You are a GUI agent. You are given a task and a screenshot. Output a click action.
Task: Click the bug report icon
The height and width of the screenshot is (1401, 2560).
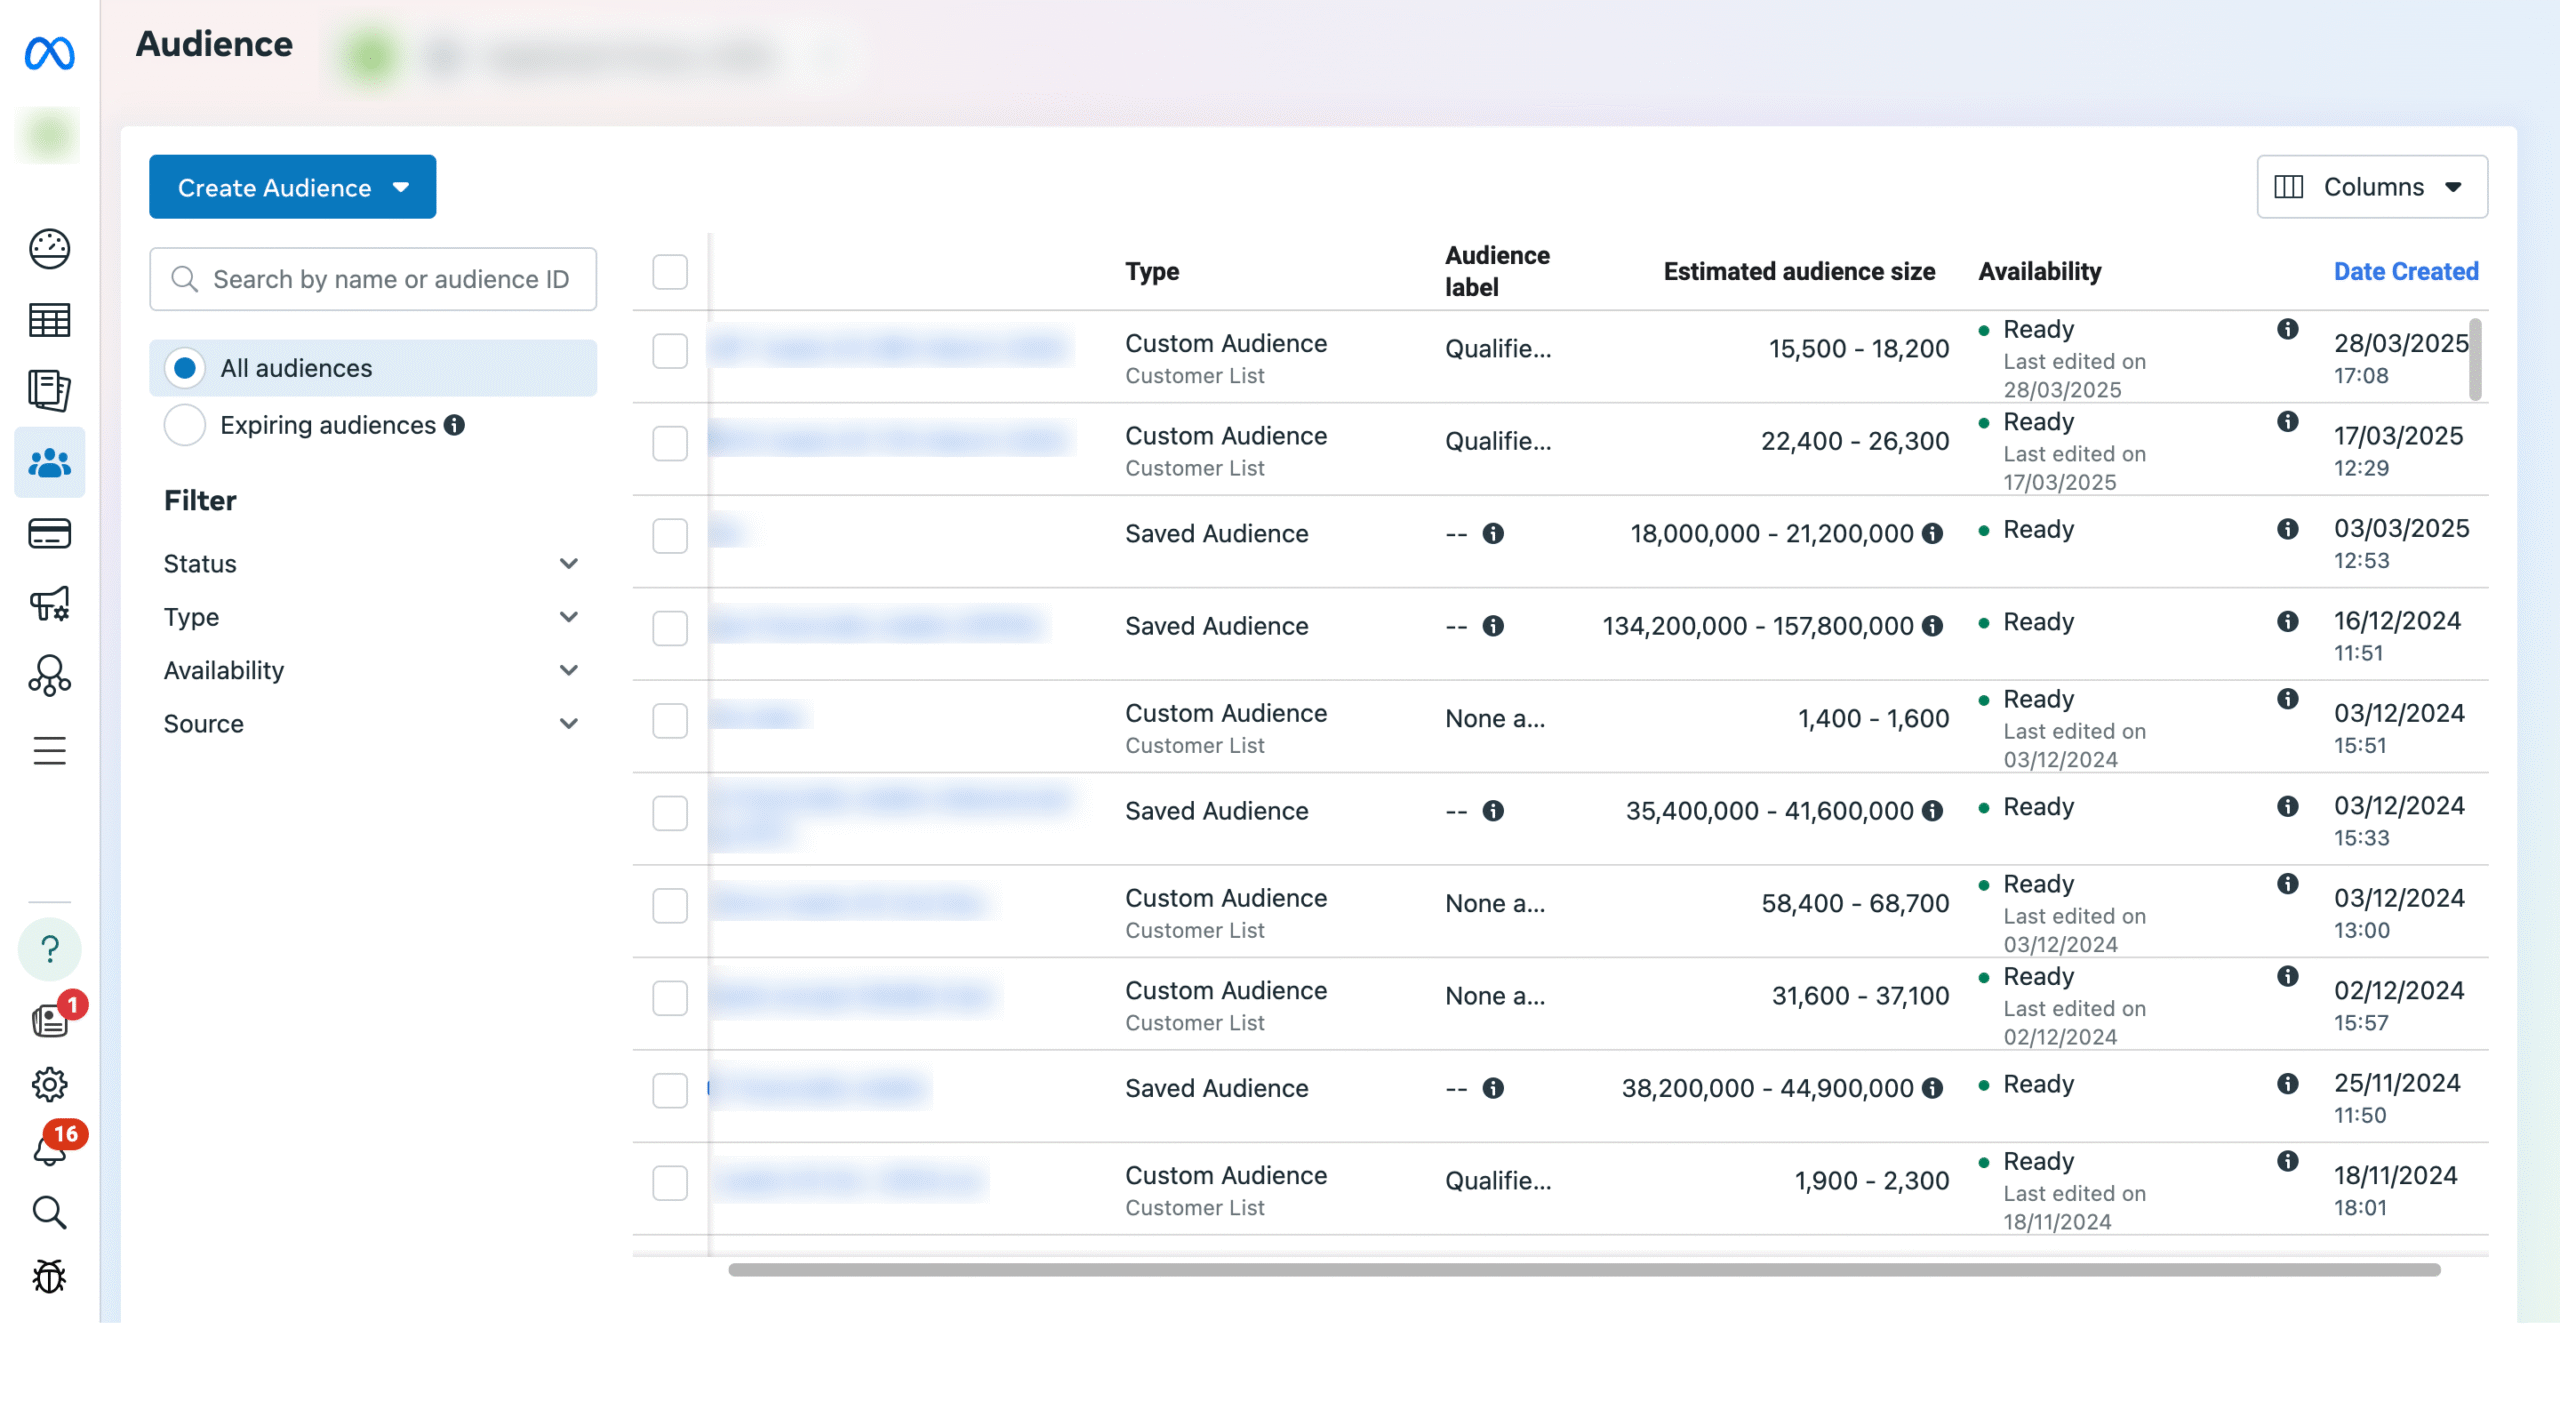49,1276
